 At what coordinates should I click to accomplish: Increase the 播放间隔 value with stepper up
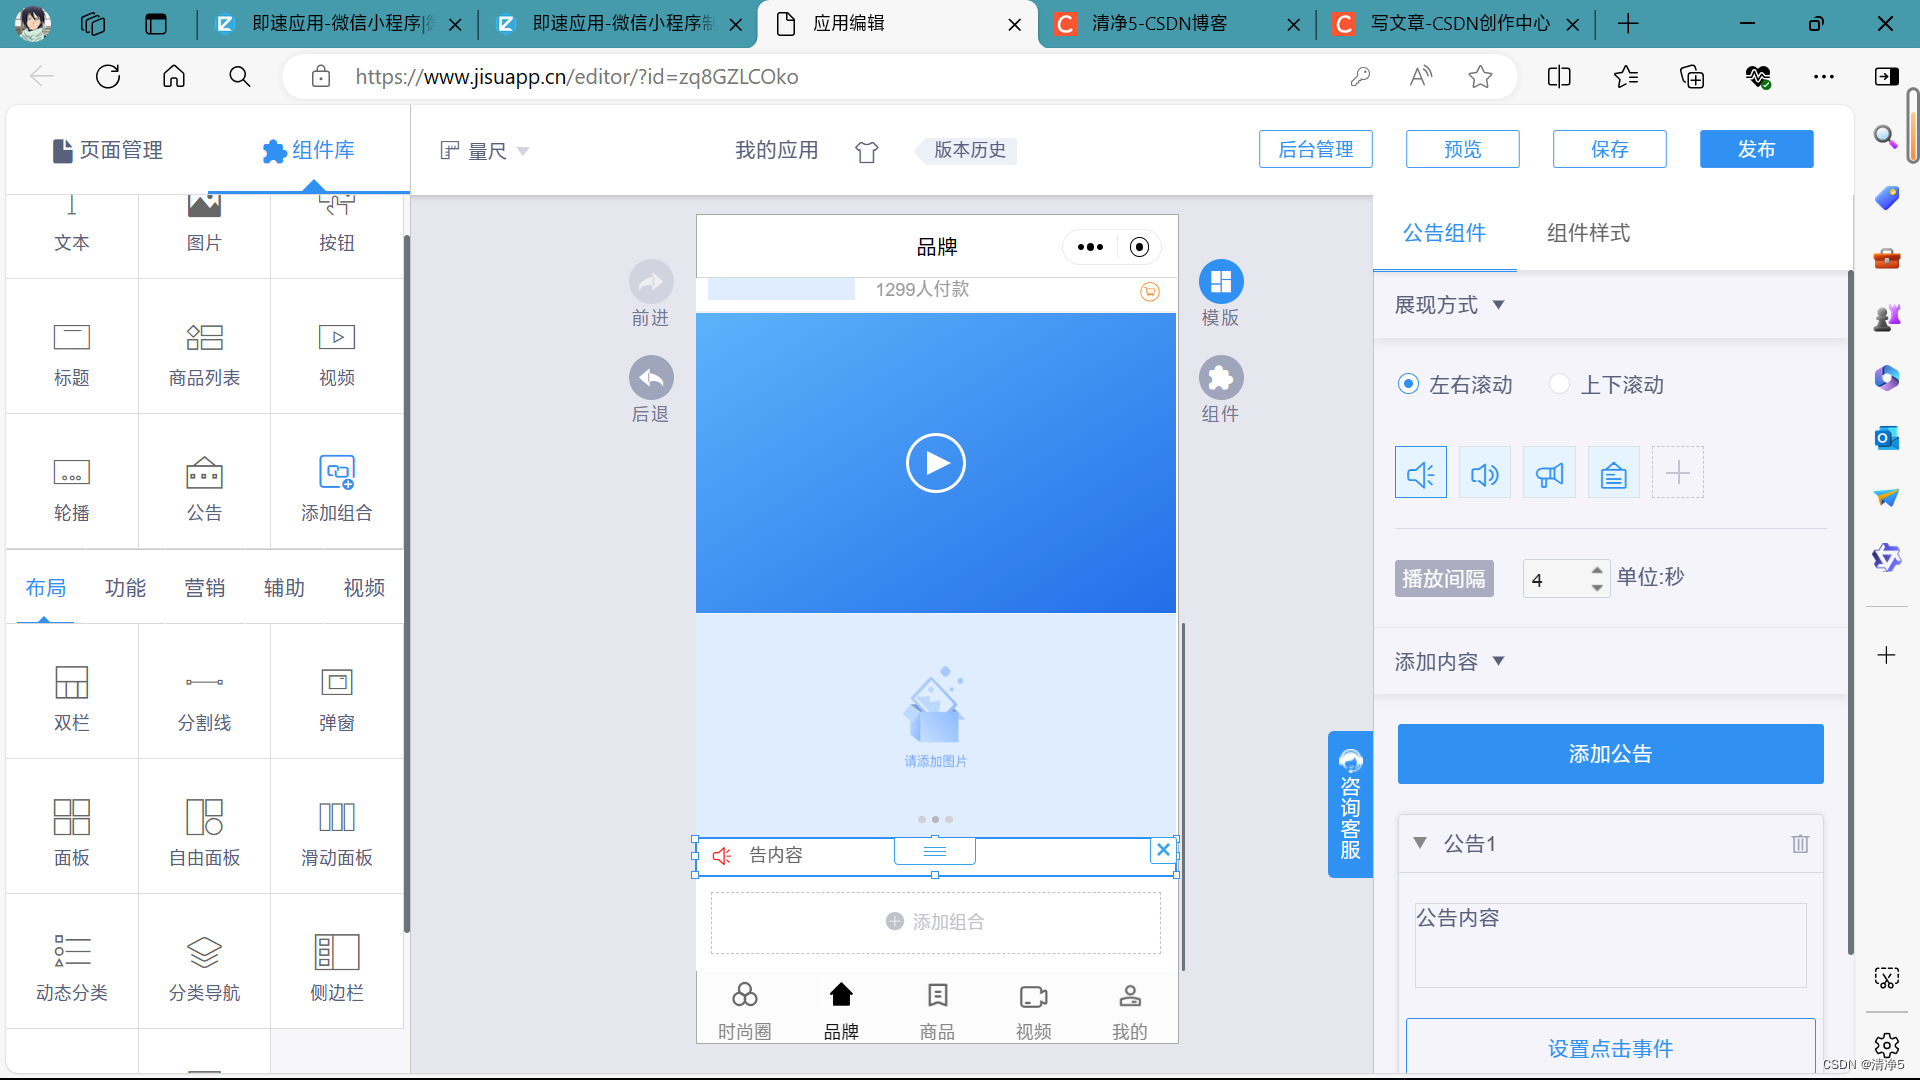point(1597,570)
